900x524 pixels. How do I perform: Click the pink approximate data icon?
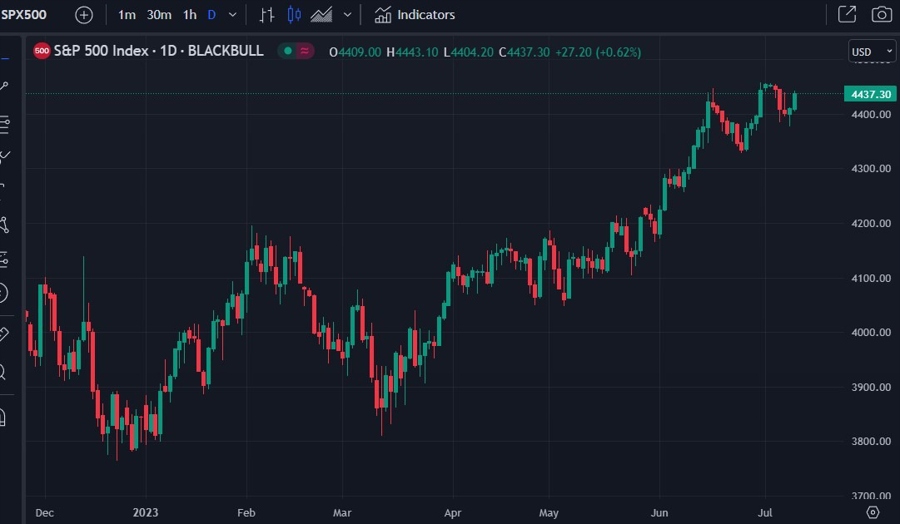(x=304, y=51)
